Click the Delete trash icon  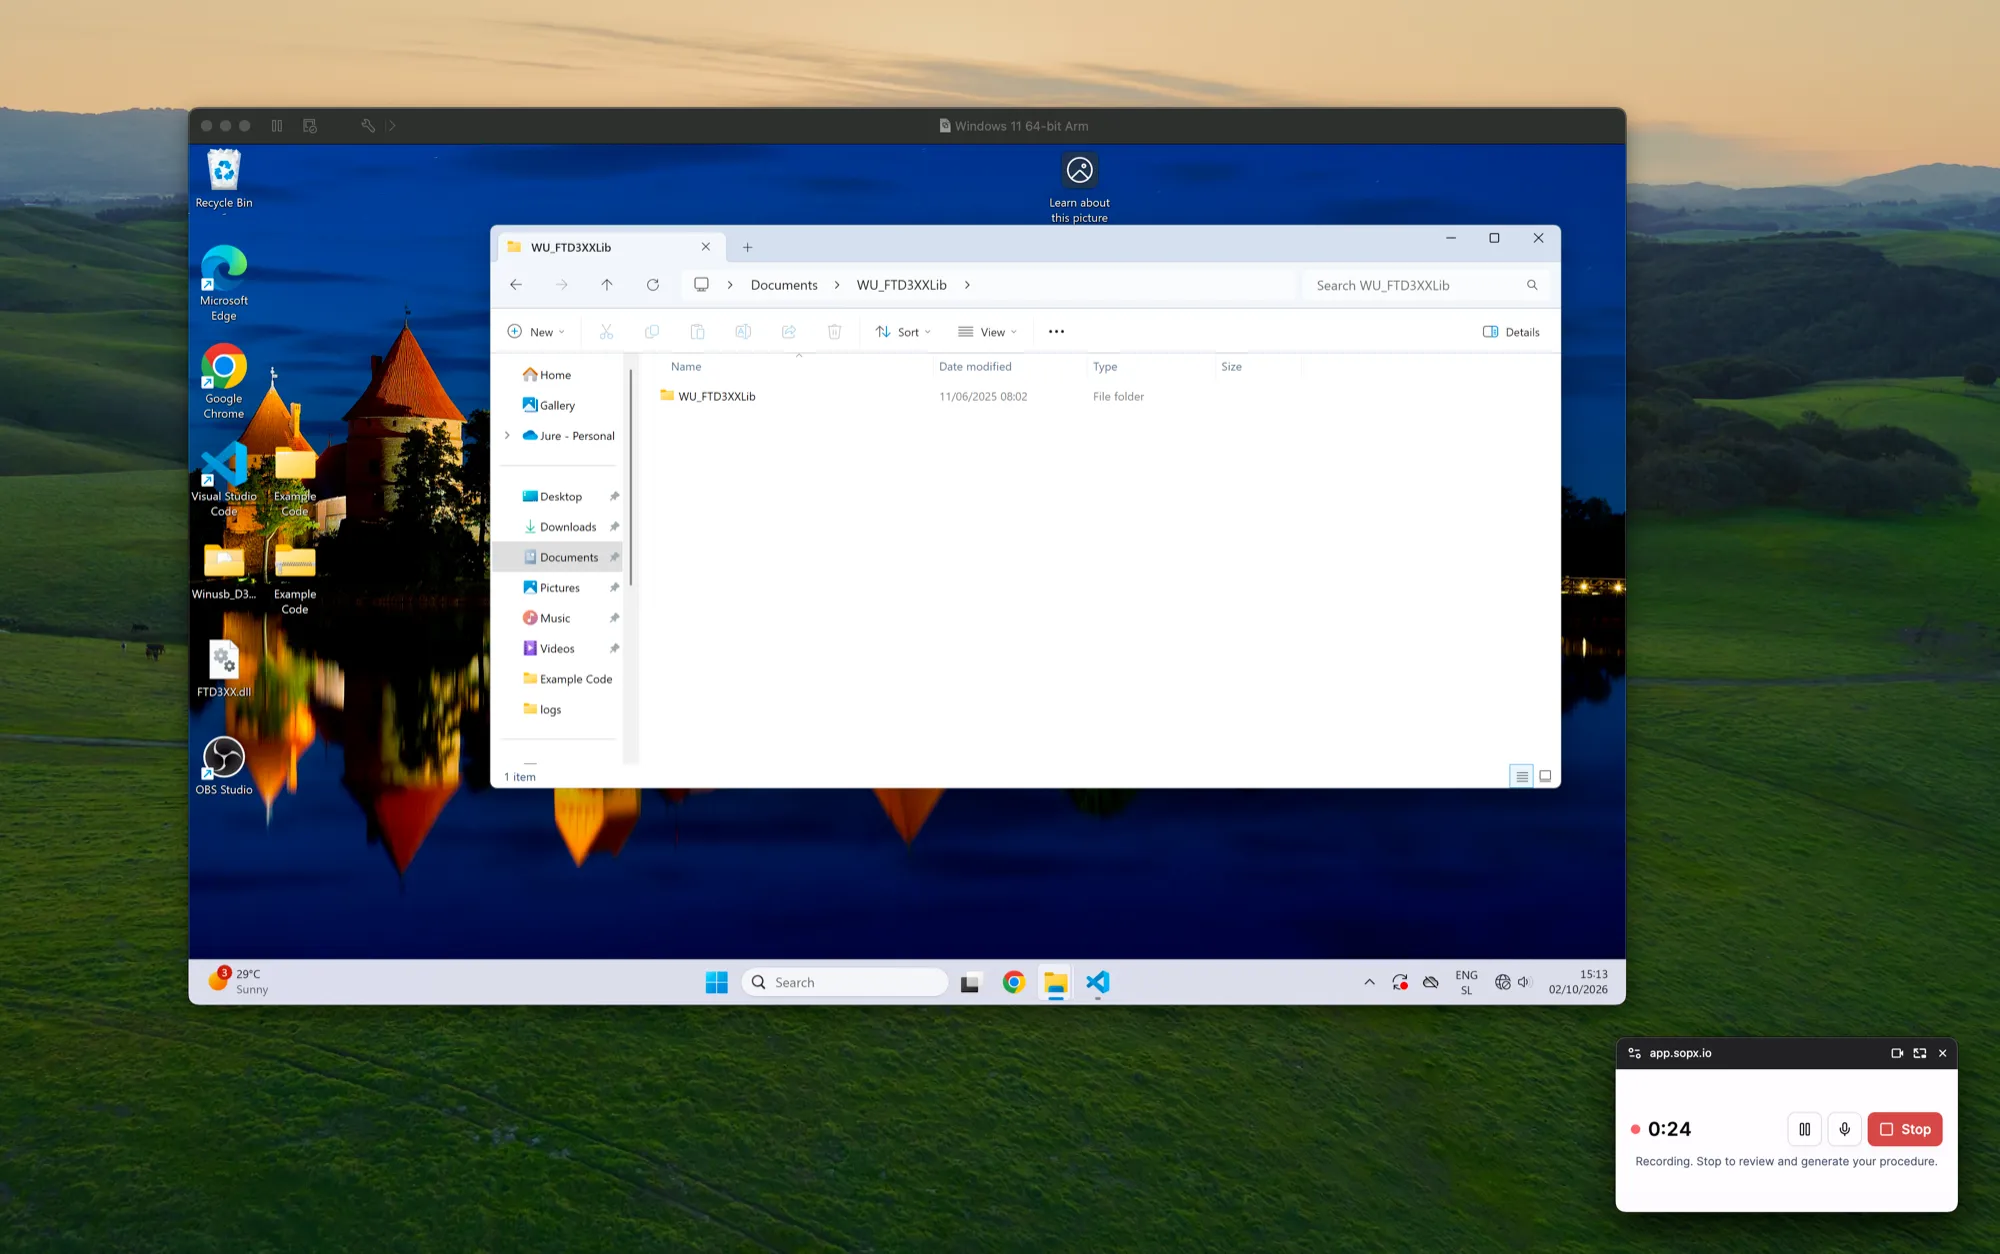[834, 332]
